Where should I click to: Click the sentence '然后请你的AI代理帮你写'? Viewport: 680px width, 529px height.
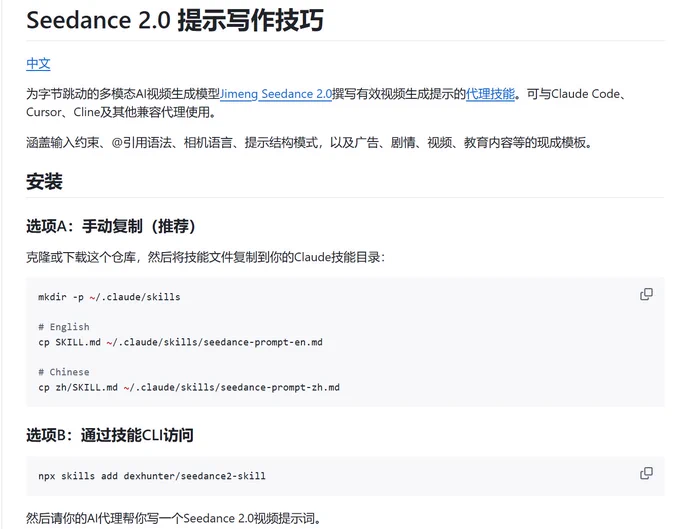click(173, 518)
